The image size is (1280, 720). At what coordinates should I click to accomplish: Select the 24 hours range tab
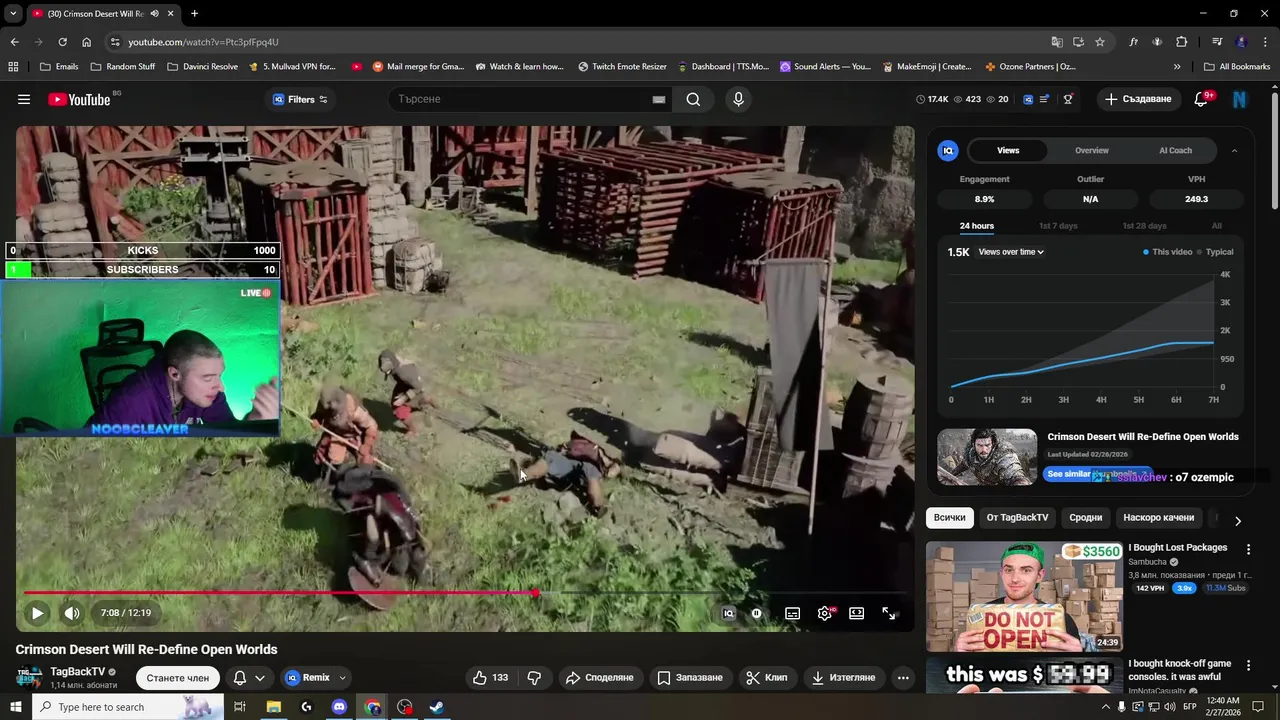pos(977,226)
